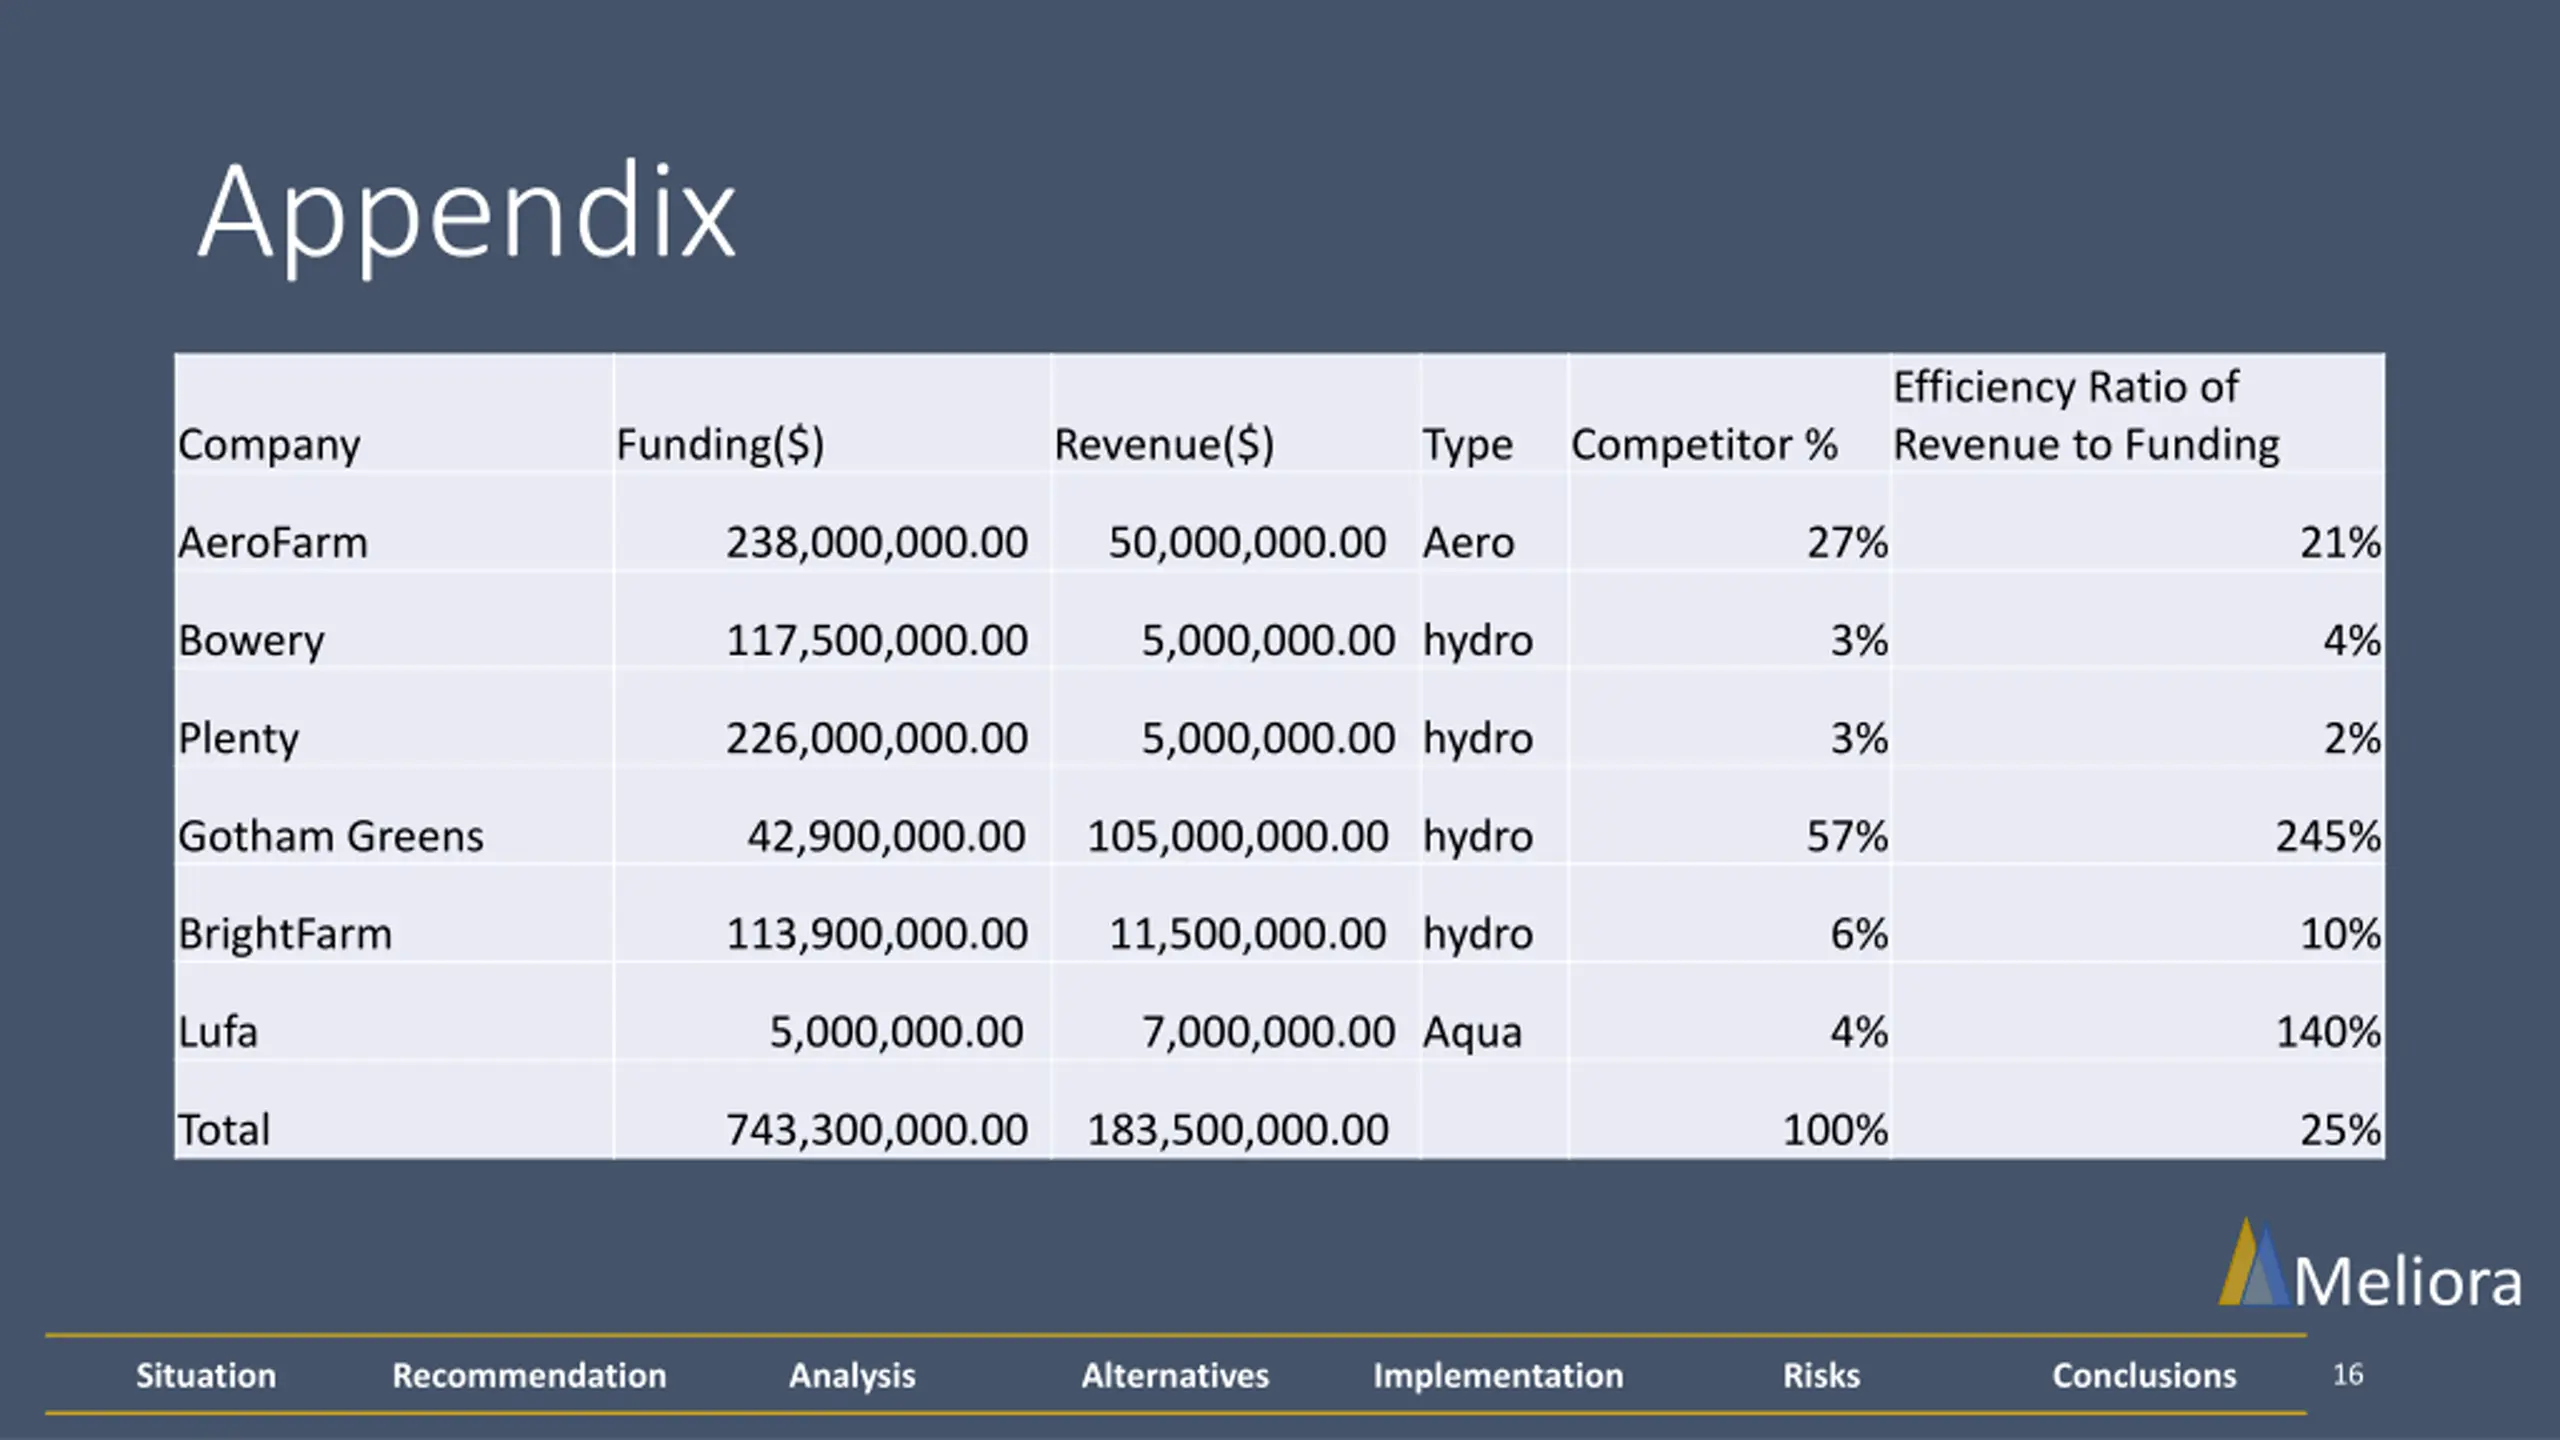Select BrightFarm funding 113,900,000.00
Image resolution: width=2560 pixels, height=1440 pixels.
point(877,934)
